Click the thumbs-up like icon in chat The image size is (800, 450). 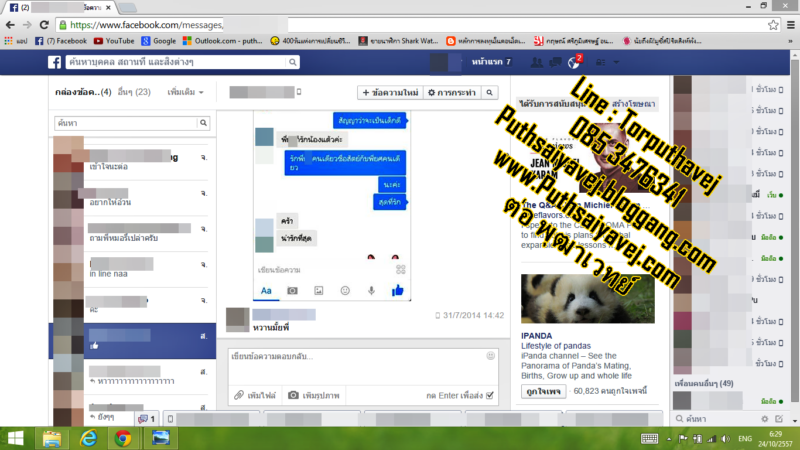tap(398, 291)
